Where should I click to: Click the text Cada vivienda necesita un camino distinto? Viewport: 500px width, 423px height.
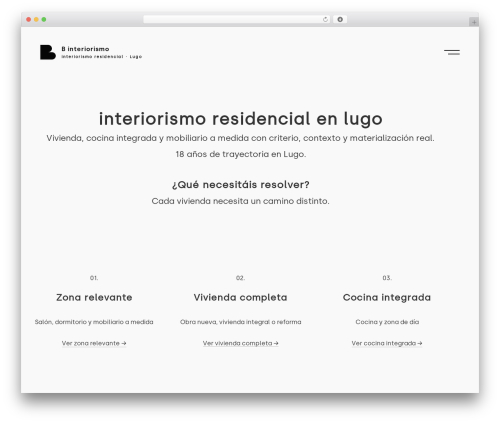click(x=240, y=201)
